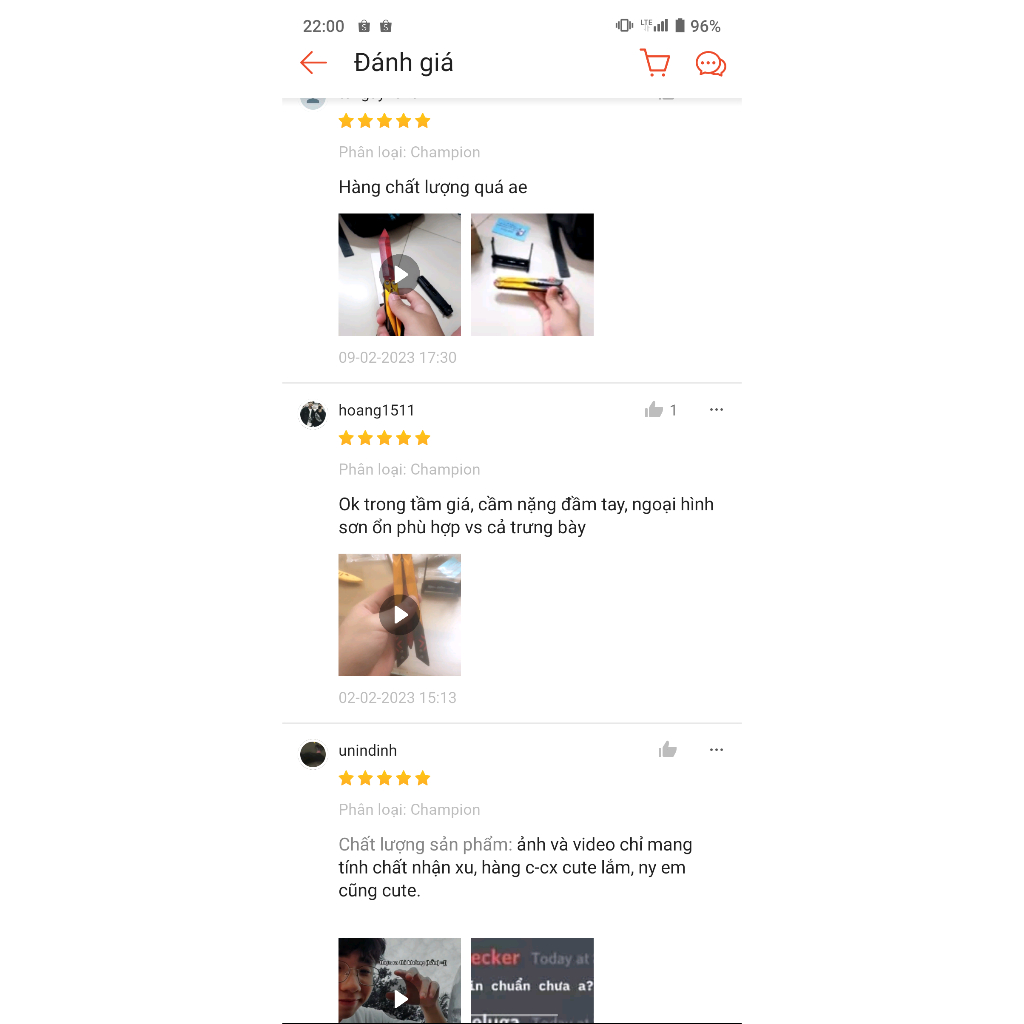Open the shopping cart
This screenshot has height=1024, width=1024.
655,63
